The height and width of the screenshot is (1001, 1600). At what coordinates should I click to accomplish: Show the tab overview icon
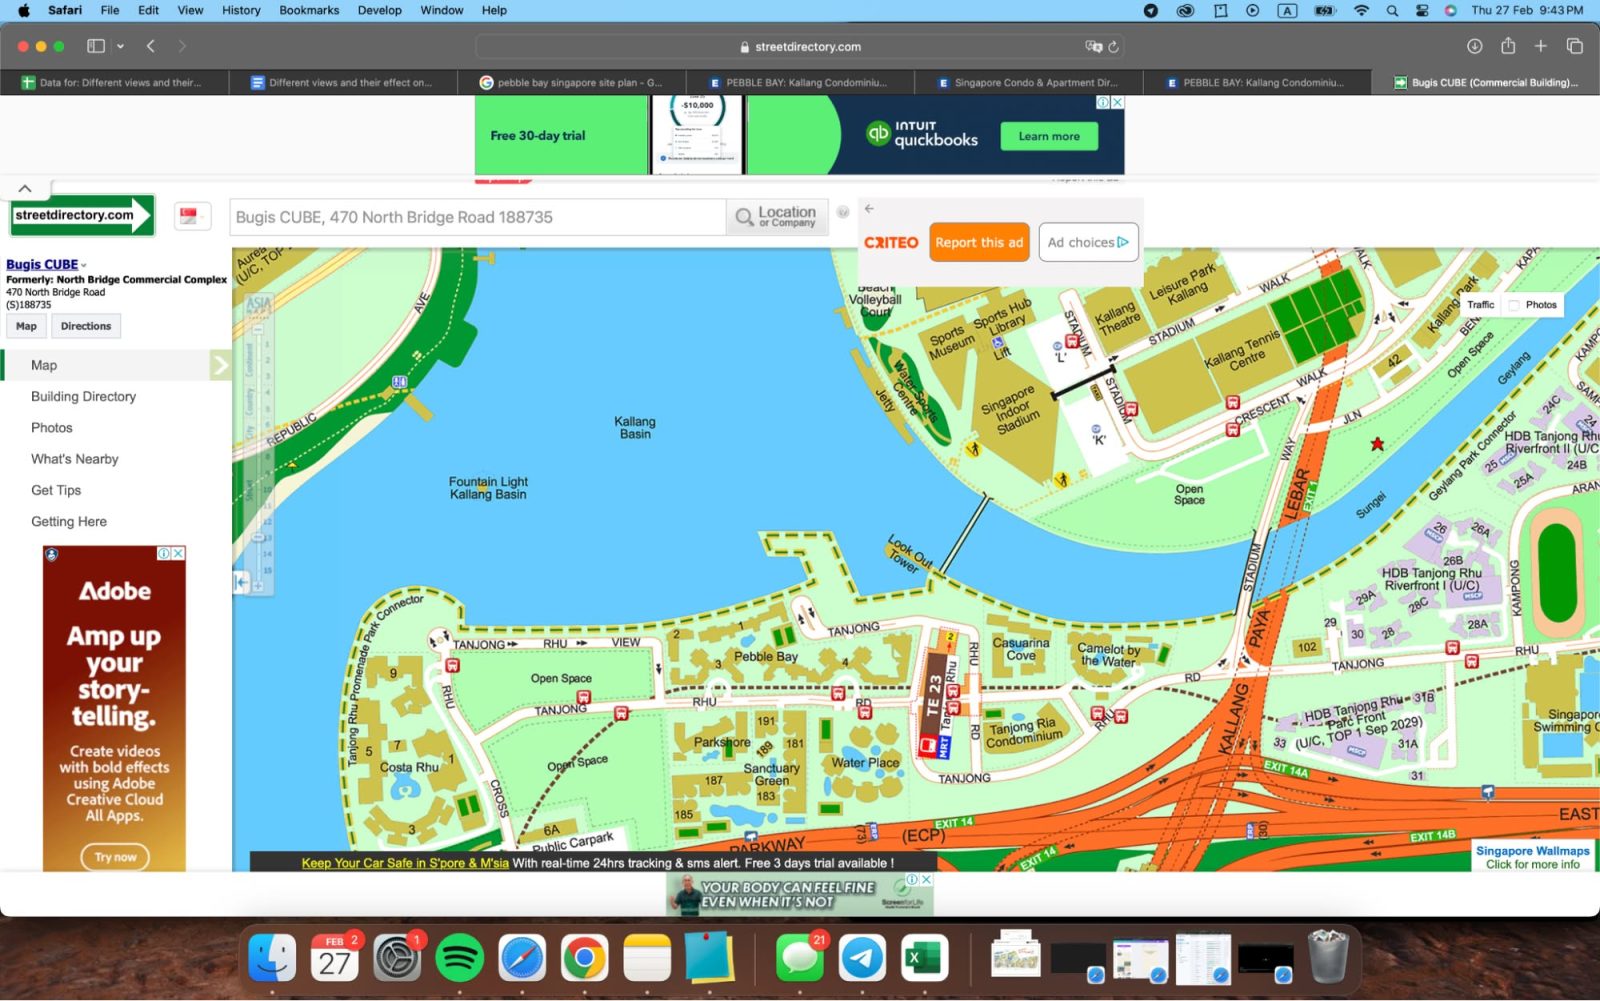tap(1574, 46)
